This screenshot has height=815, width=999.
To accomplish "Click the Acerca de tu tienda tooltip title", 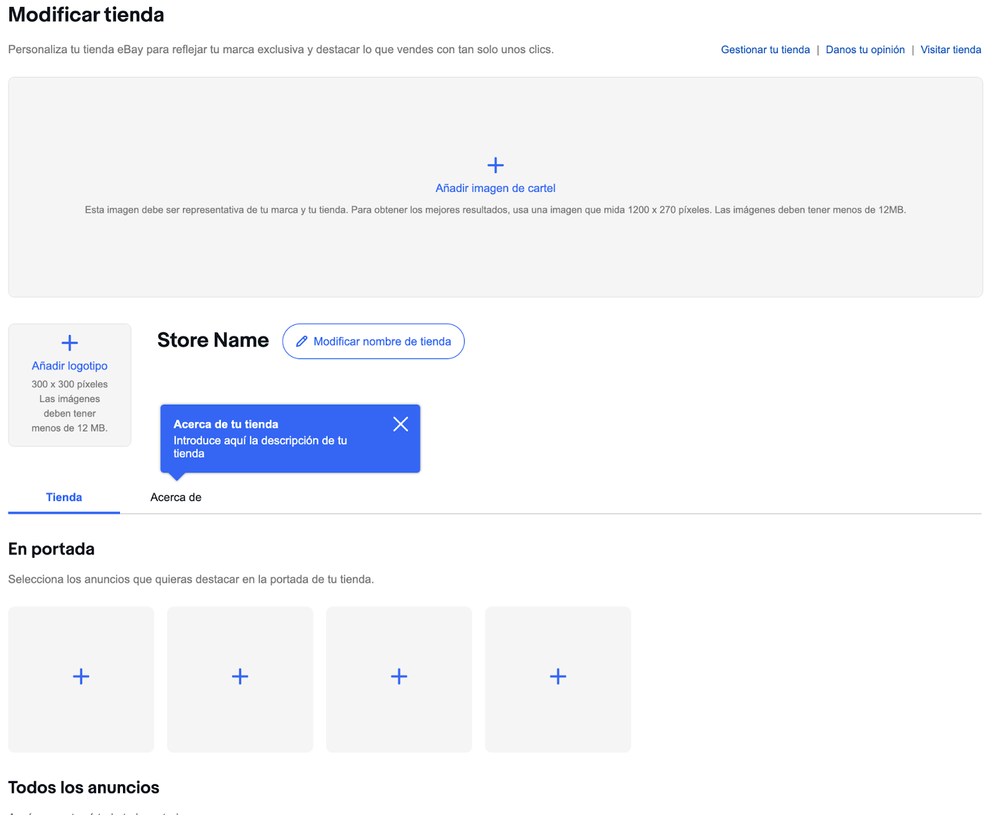I will [x=226, y=424].
